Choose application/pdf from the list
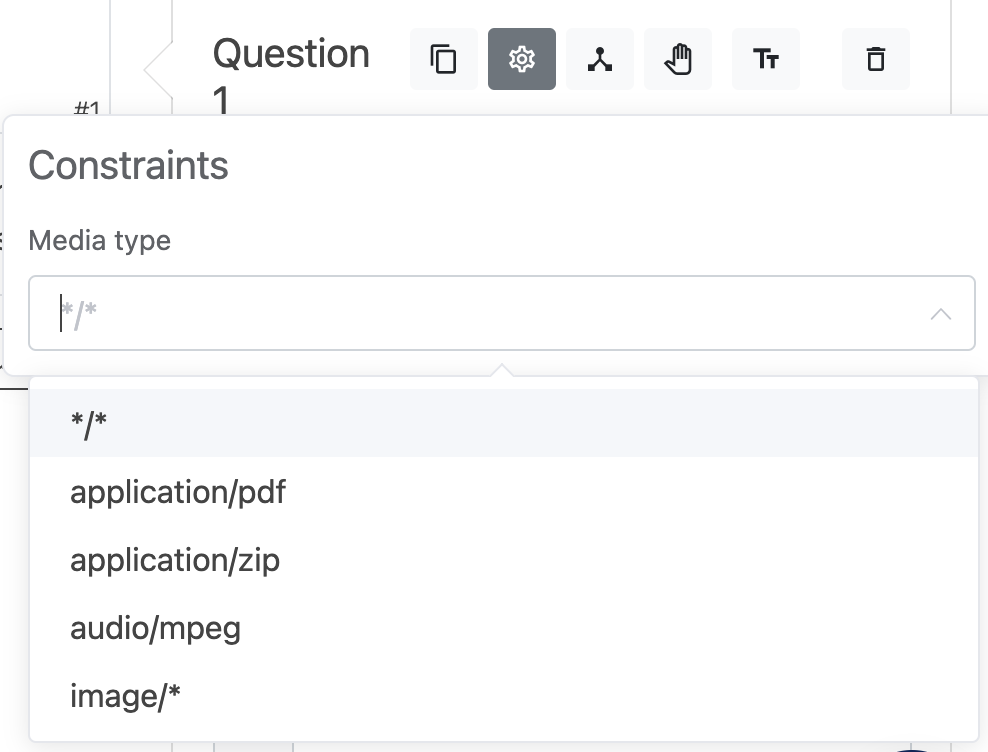Viewport: 988px width, 752px height. (178, 492)
